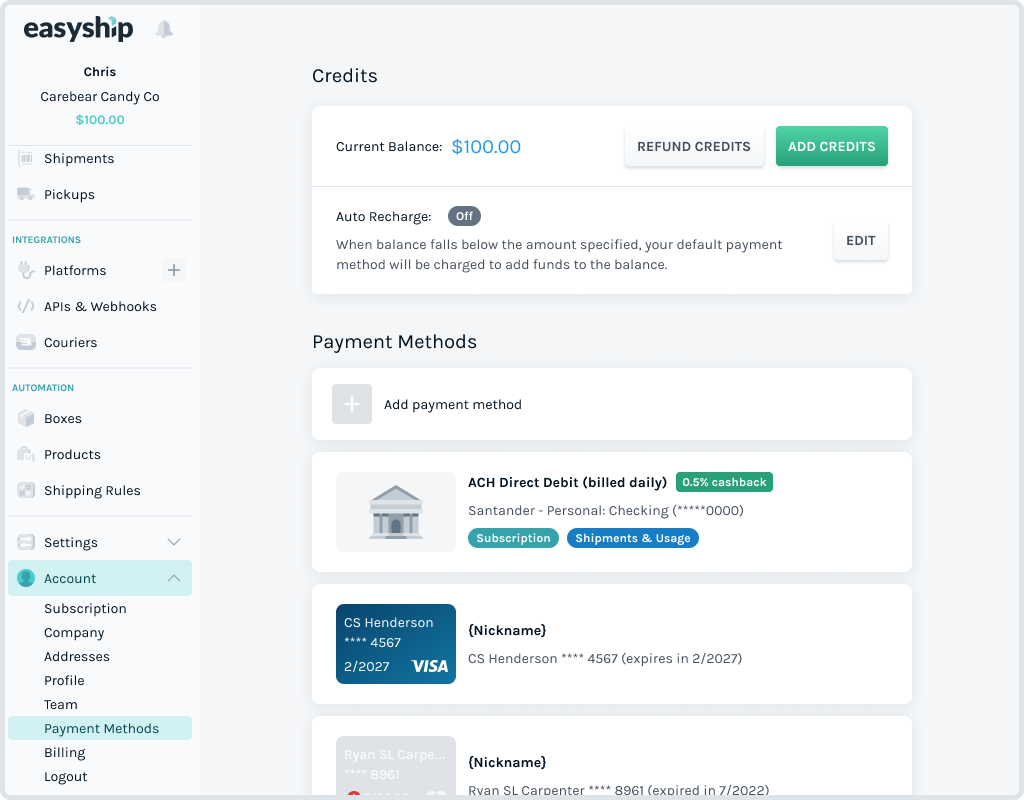The width and height of the screenshot is (1024, 800).
Task: Add a new platform with plus icon
Action: point(174,270)
